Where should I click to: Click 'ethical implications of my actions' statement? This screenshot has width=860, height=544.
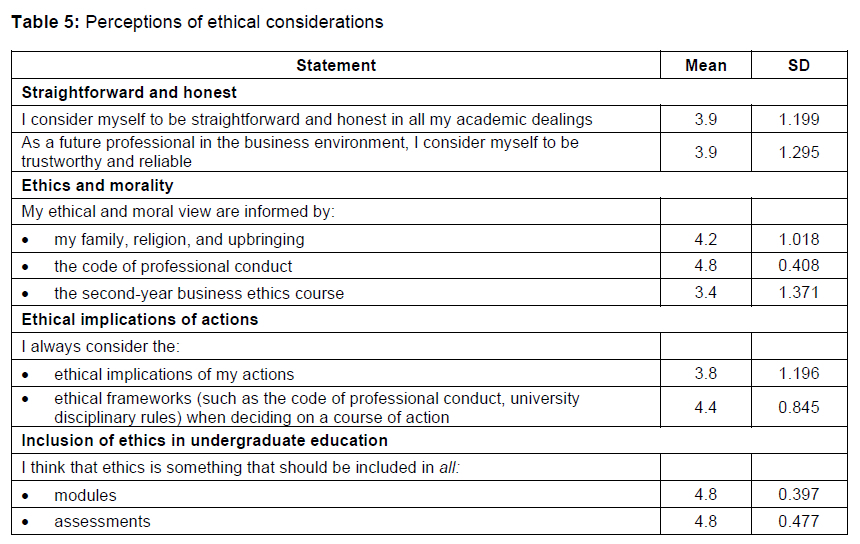click(x=174, y=374)
